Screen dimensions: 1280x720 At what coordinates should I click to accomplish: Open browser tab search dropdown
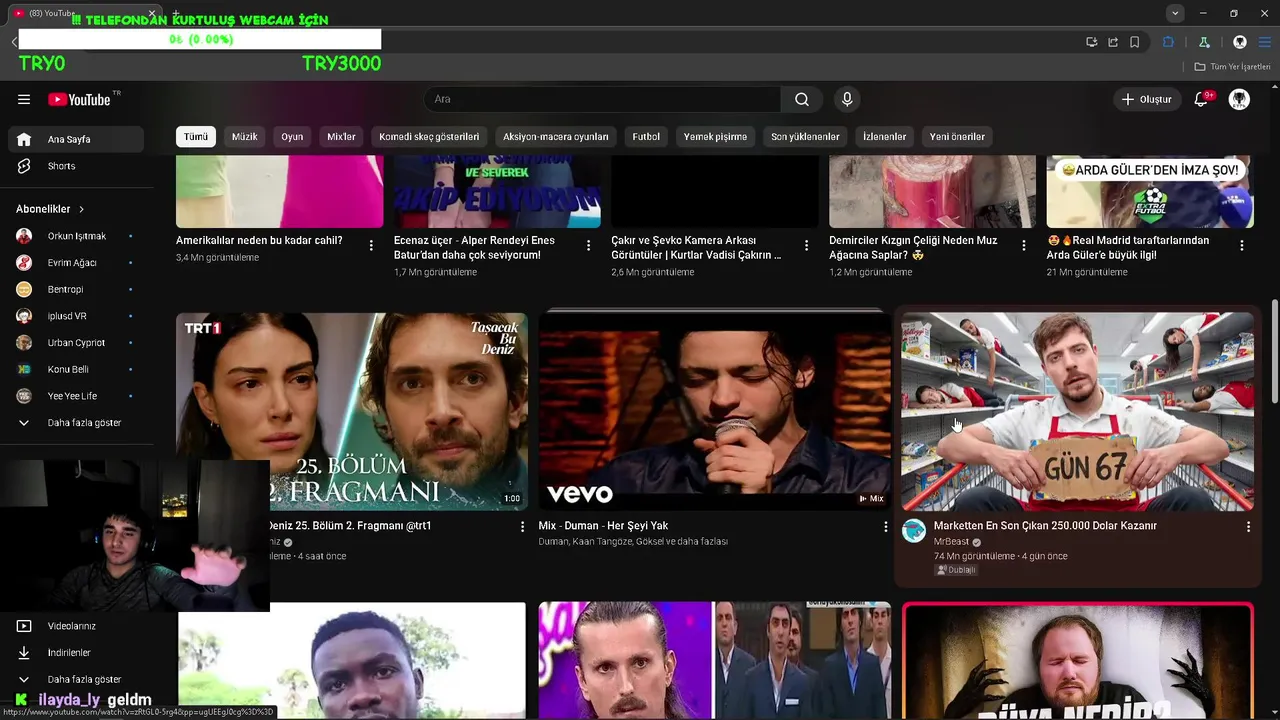(x=1175, y=13)
